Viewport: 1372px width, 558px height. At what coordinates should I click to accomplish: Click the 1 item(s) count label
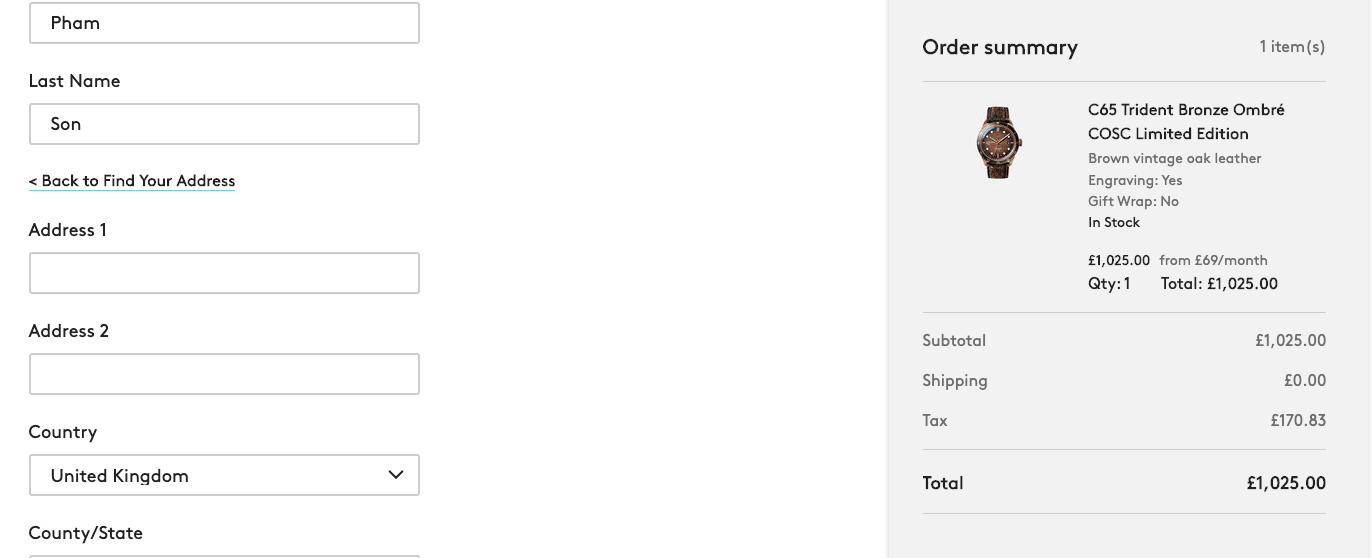[1292, 46]
